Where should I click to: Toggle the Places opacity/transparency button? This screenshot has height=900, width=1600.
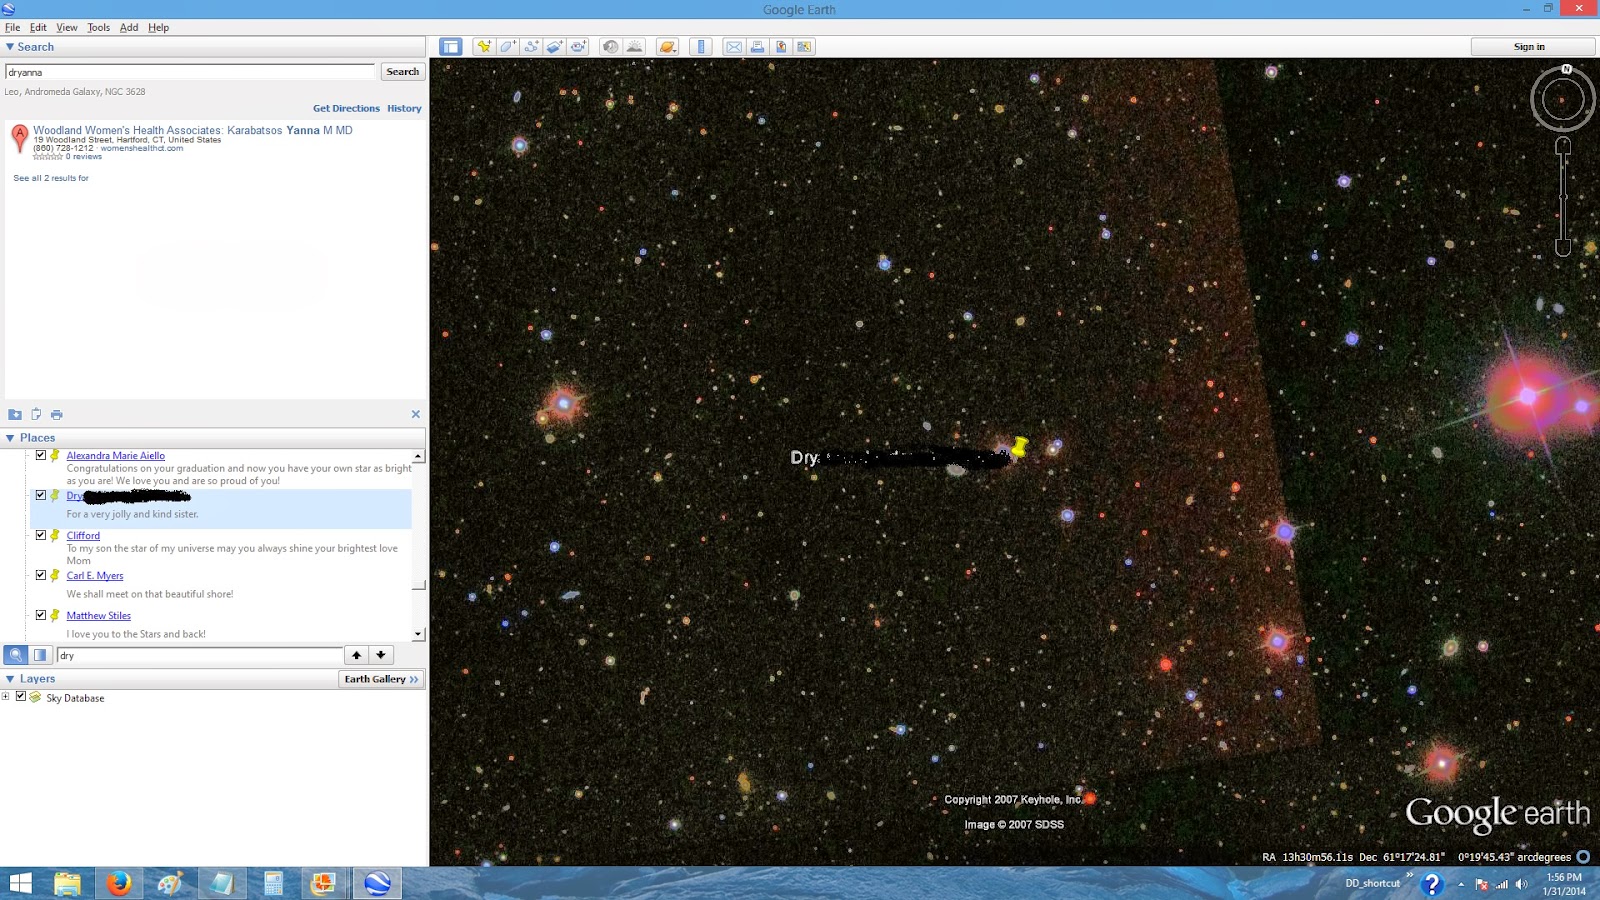click(x=40, y=655)
